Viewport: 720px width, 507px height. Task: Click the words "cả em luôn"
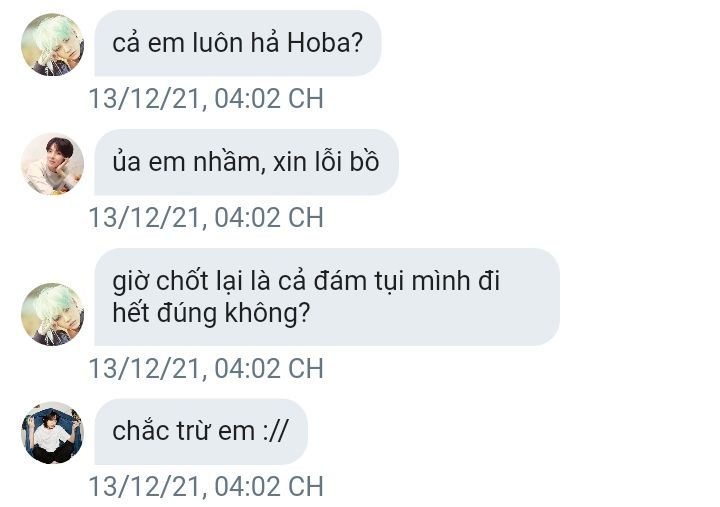tap(178, 43)
